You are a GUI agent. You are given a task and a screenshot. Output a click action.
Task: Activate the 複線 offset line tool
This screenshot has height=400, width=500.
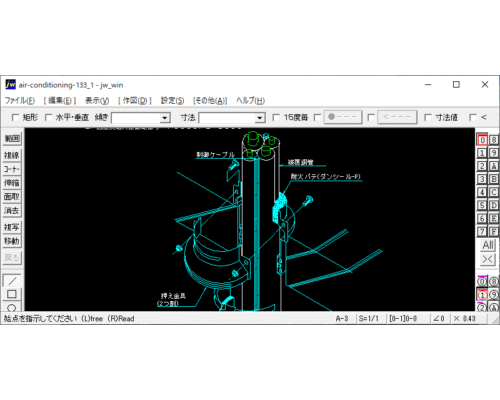[x=12, y=155]
